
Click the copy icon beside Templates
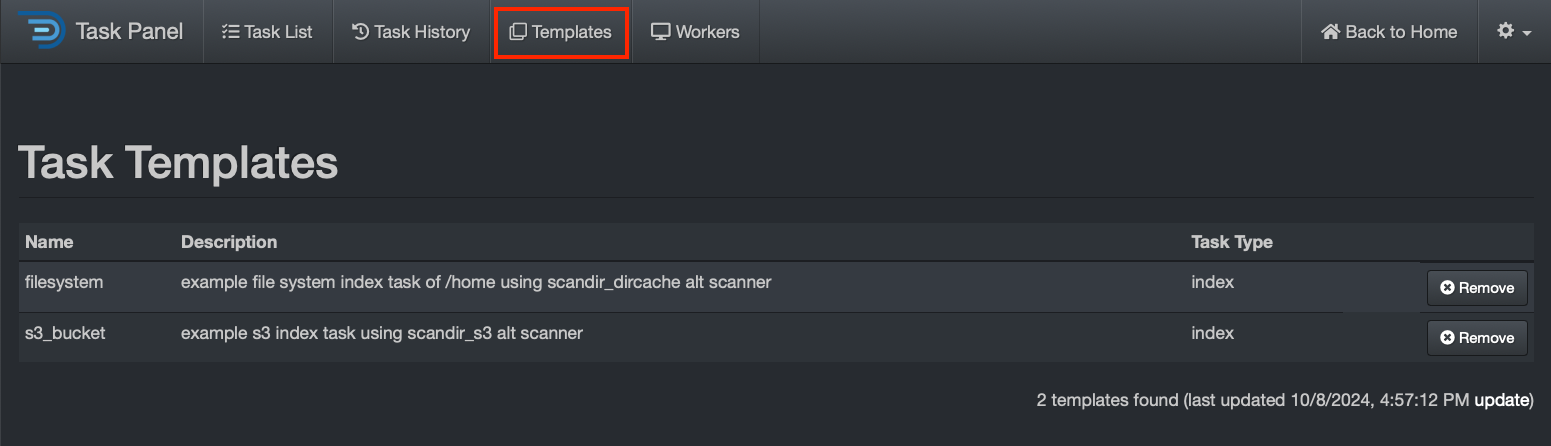coord(517,32)
